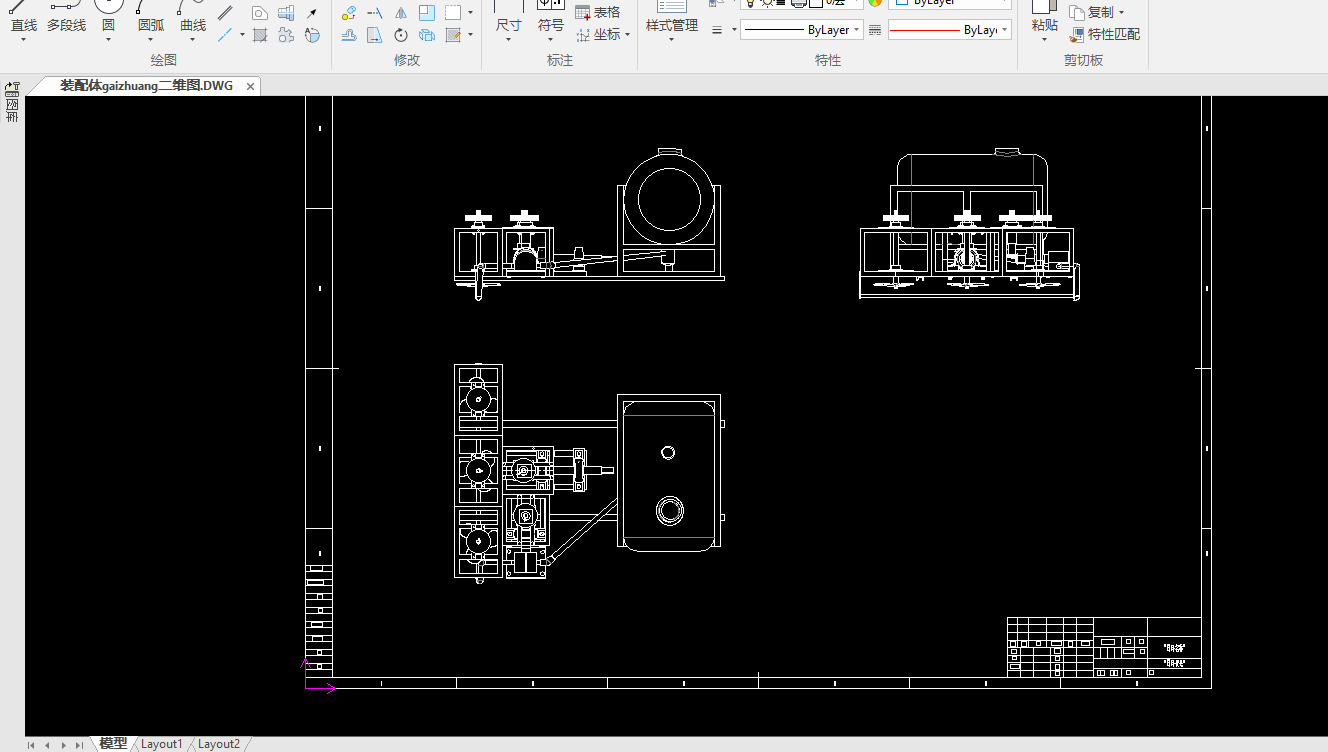Expand the 坐标 coordinate dropdown

point(627,35)
